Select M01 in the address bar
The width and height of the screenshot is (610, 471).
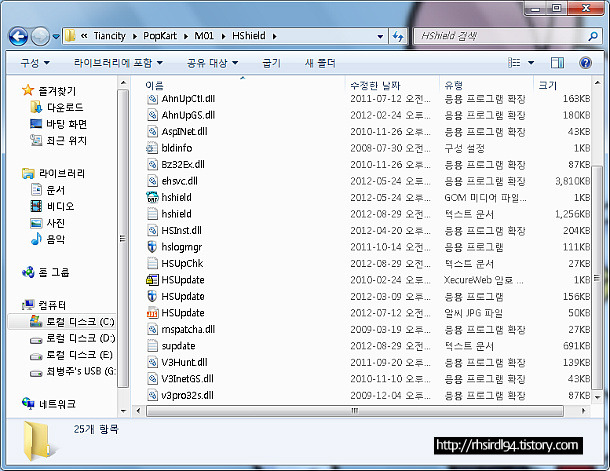[x=204, y=36]
